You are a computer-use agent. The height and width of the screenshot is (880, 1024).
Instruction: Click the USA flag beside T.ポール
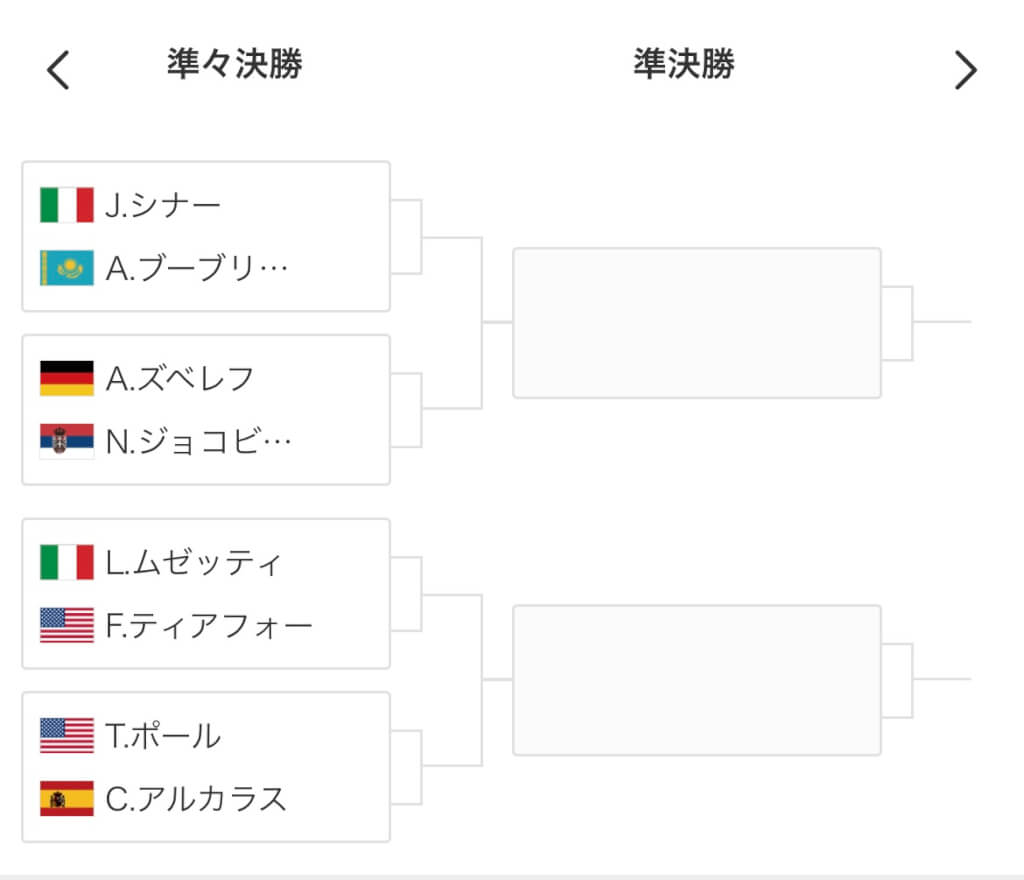tap(67, 736)
